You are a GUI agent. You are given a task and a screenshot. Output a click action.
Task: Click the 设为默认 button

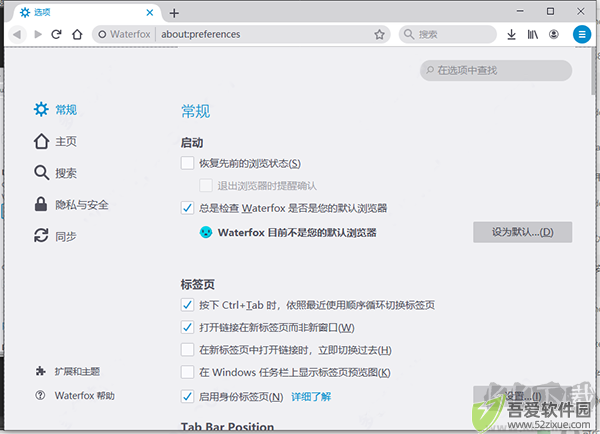523,232
